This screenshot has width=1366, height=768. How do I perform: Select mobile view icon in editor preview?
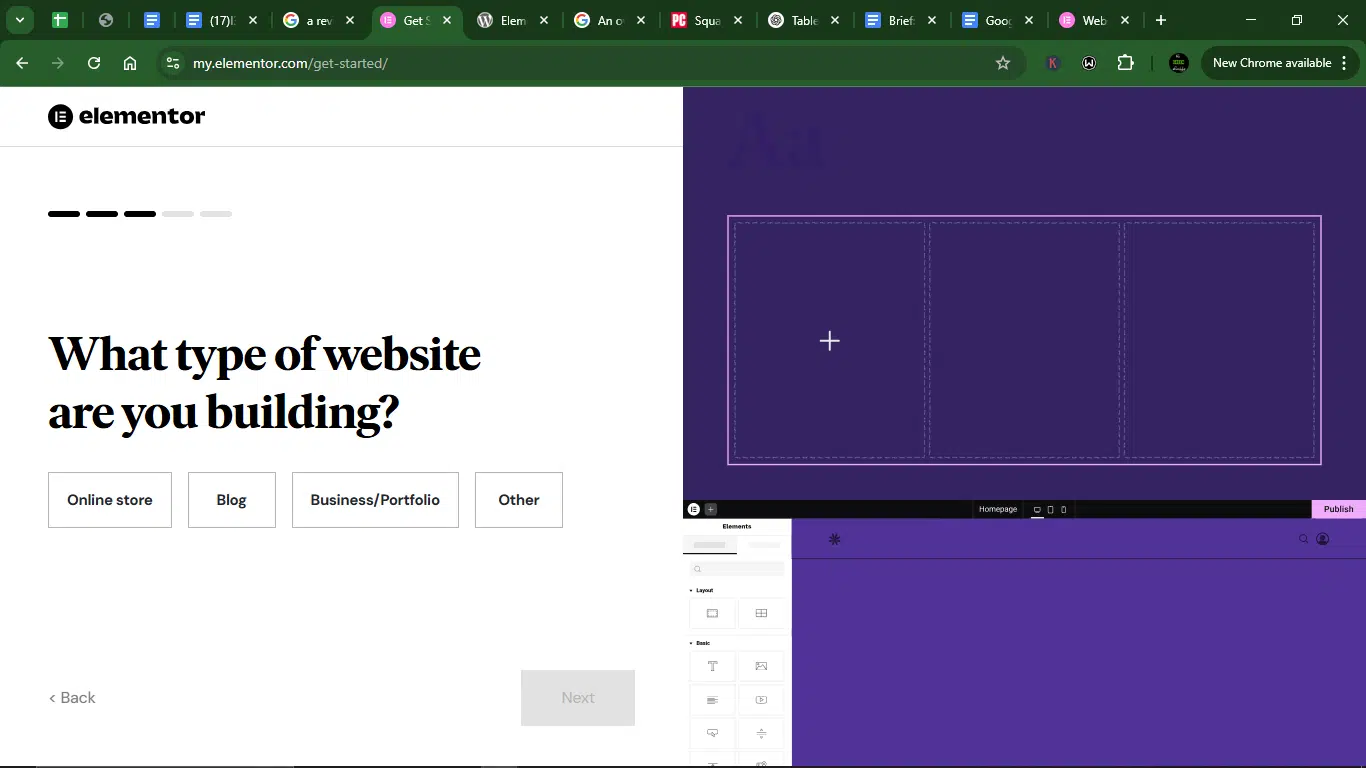(1064, 510)
